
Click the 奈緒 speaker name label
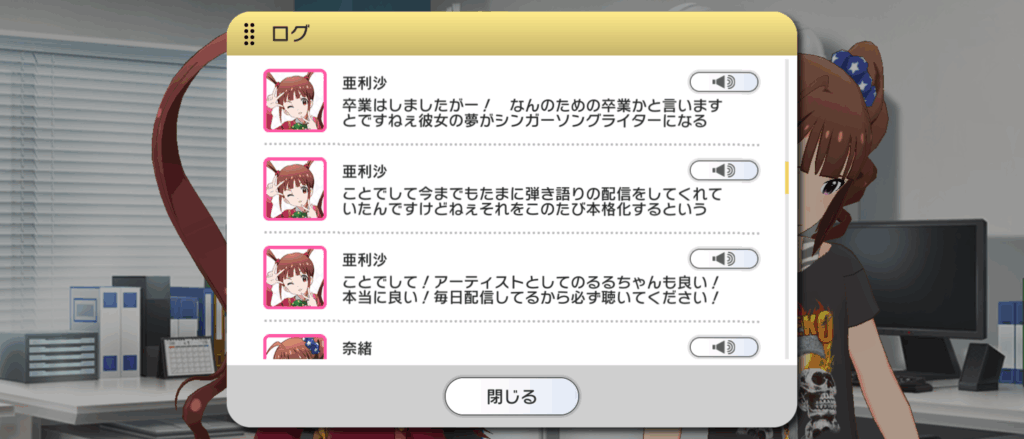pos(357,348)
